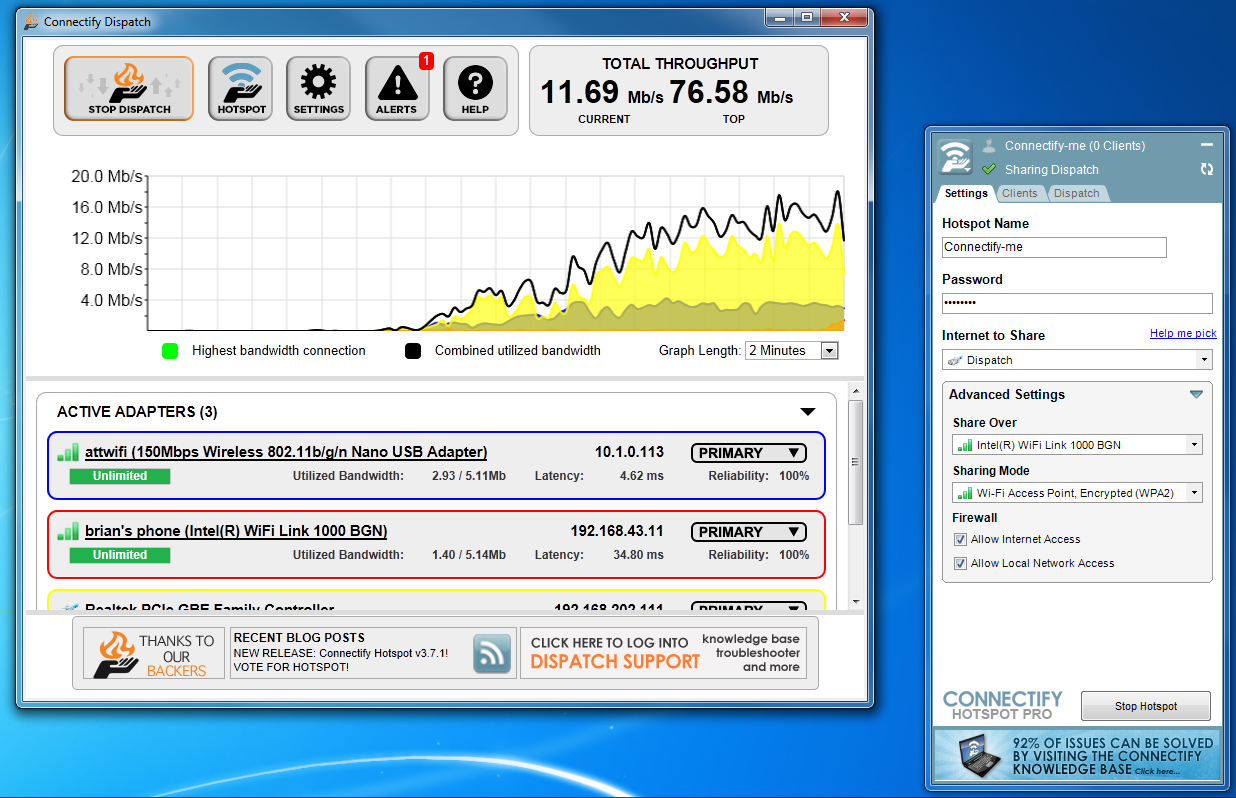Open the Hotspot panel icon
The width and height of the screenshot is (1236, 798).
pos(240,86)
